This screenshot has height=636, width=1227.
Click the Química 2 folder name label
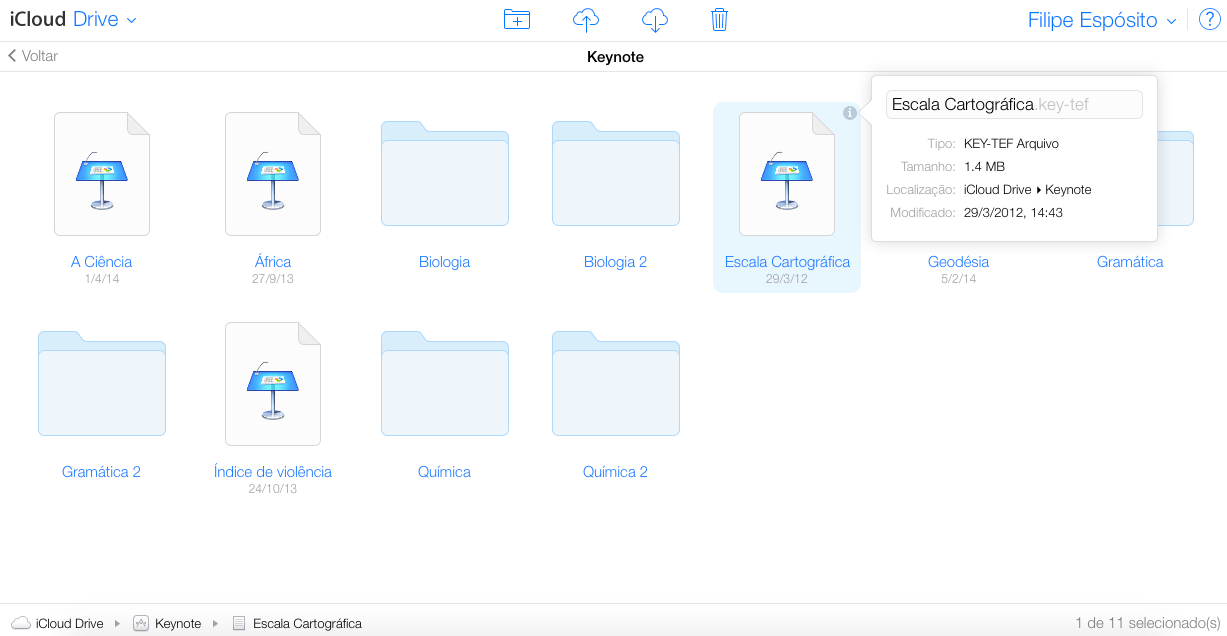click(616, 472)
